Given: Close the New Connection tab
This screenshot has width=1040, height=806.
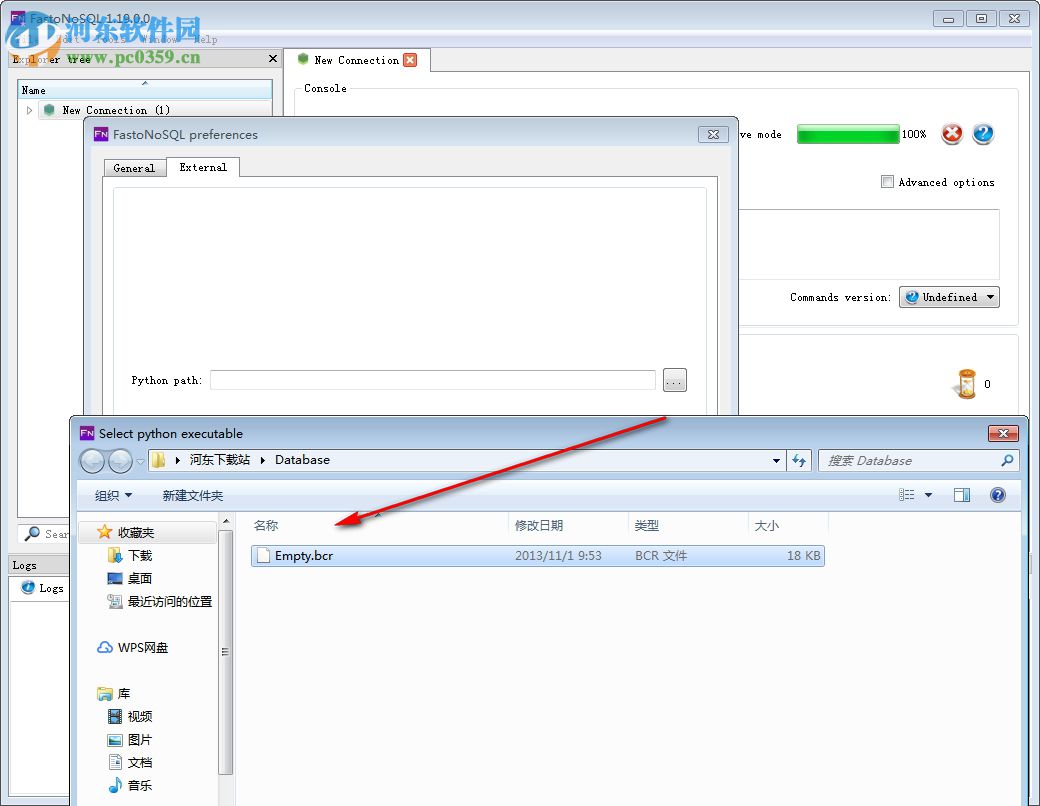Looking at the screenshot, I should [x=411, y=60].
